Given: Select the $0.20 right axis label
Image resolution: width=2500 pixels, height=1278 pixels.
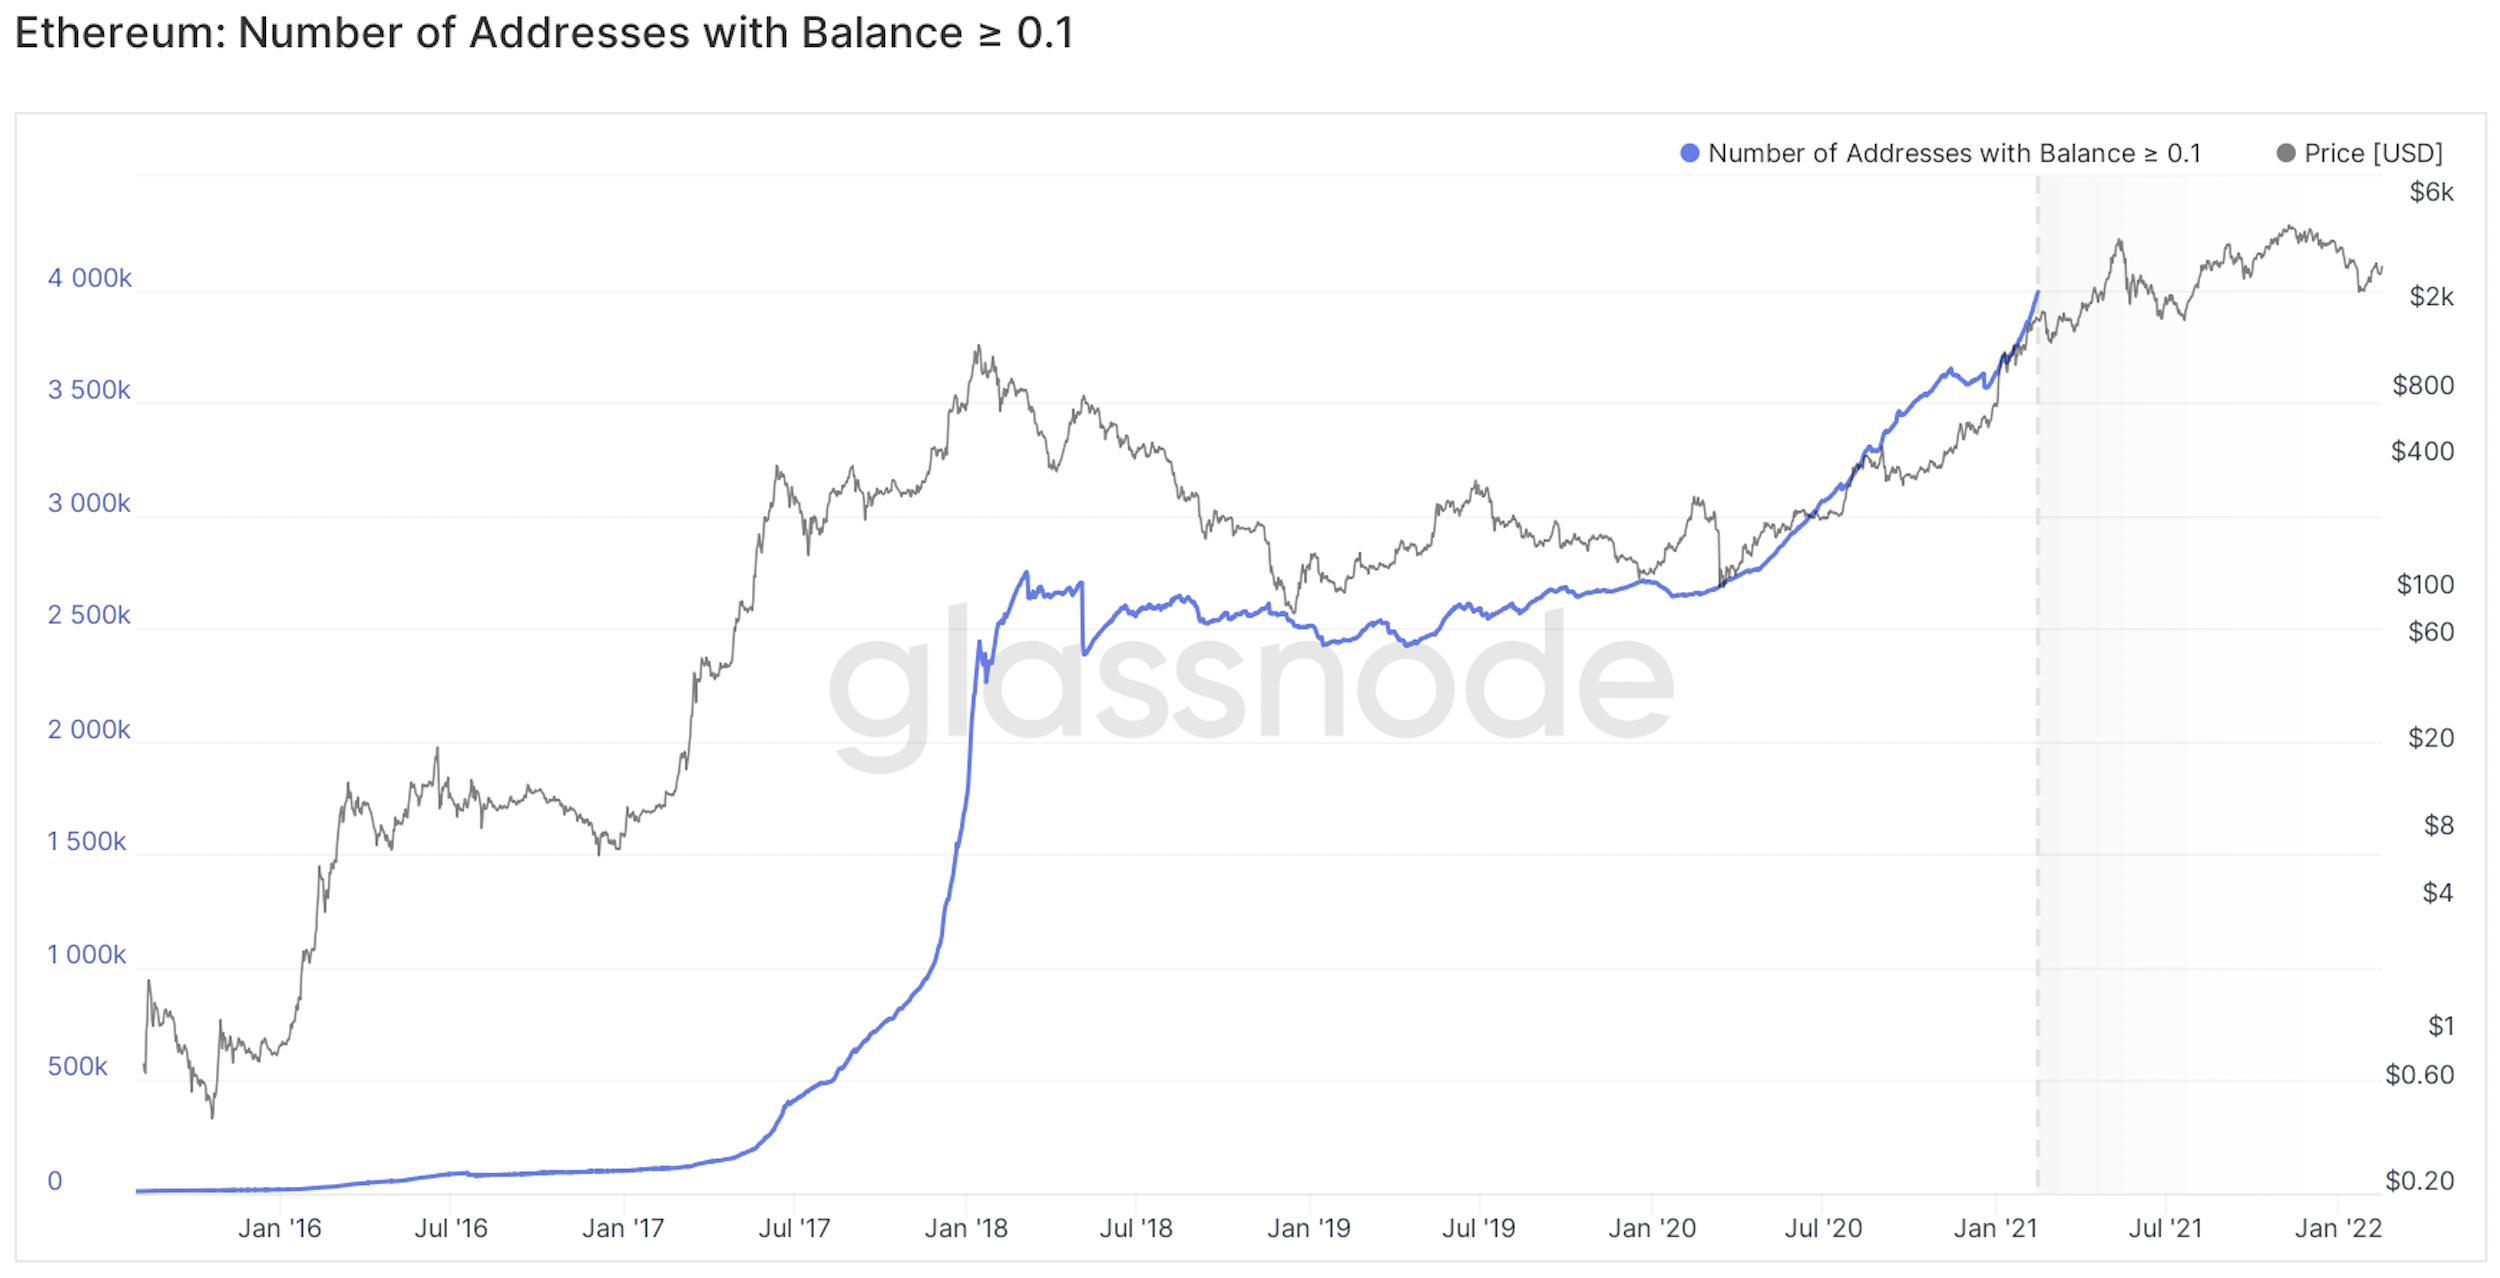Looking at the screenshot, I should click(2419, 1181).
